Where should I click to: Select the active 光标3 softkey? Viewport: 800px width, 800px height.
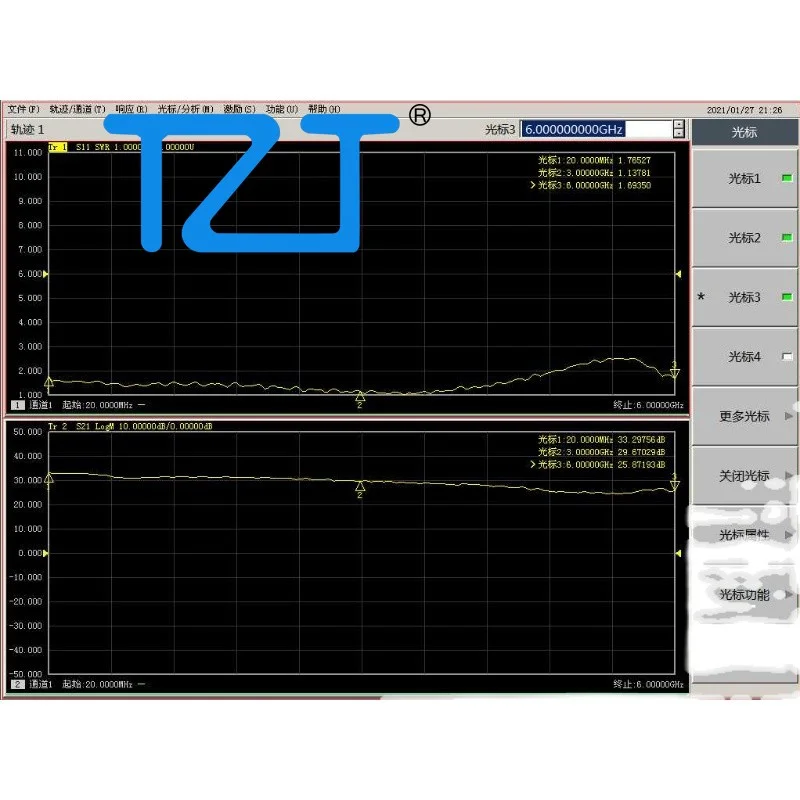[744, 297]
